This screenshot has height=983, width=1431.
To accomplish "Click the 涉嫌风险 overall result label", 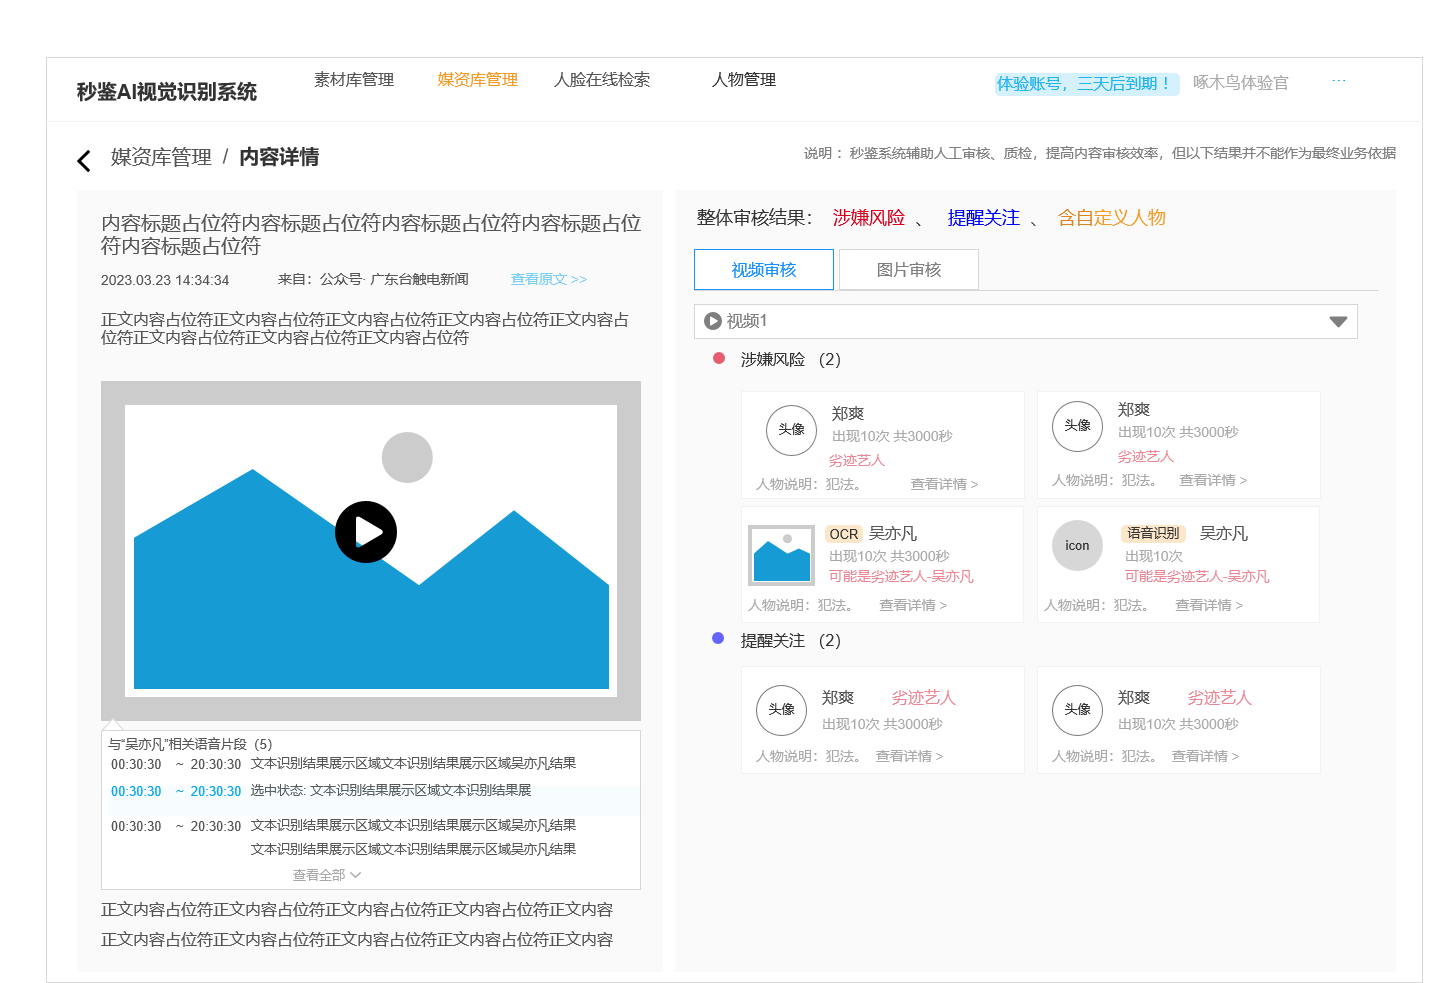I will point(869,218).
